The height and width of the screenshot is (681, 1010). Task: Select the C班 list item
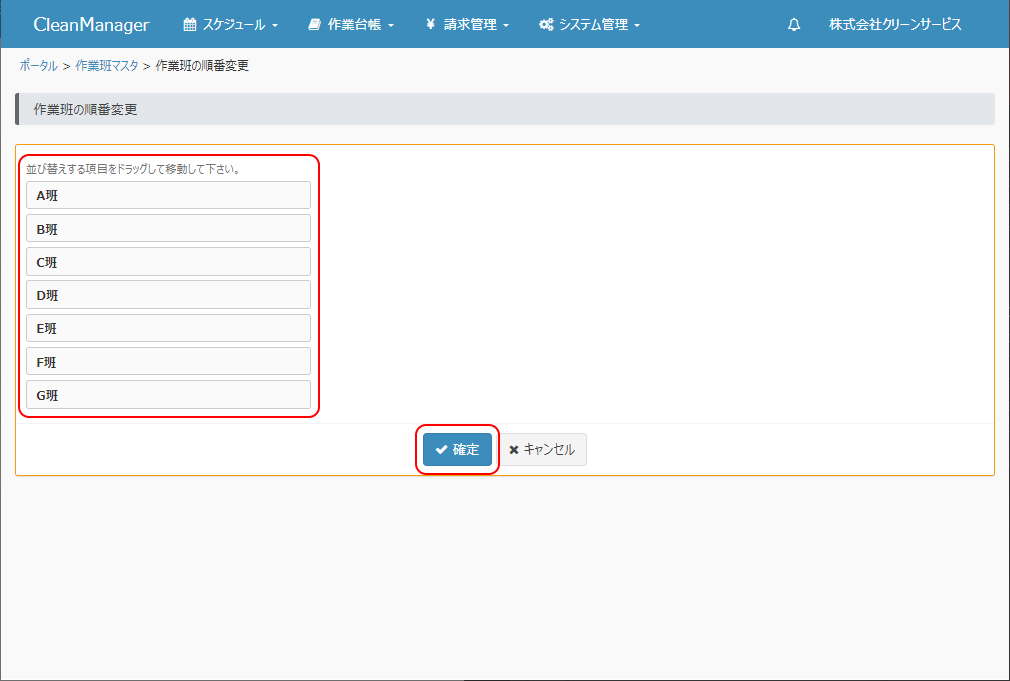point(168,262)
